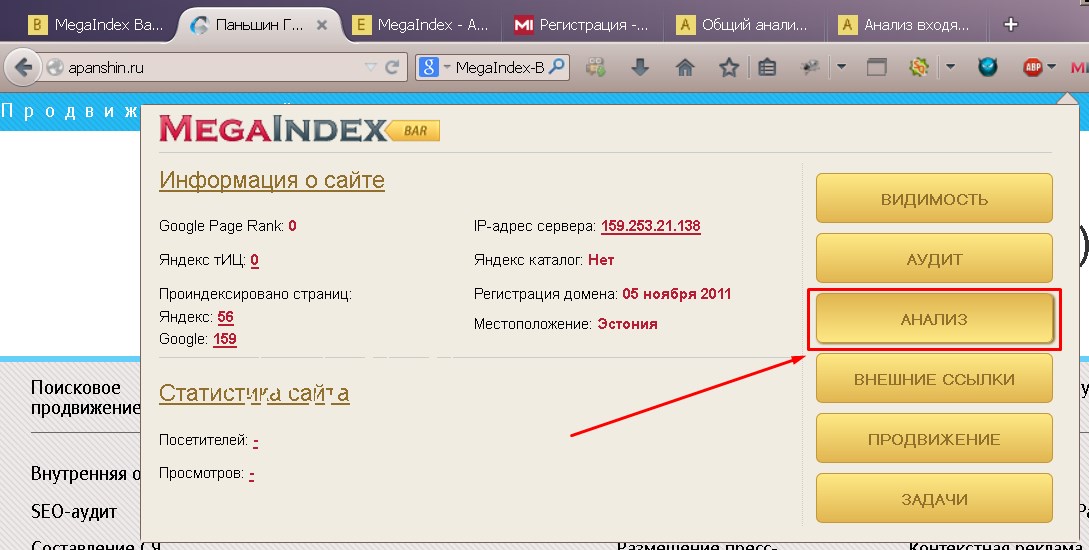Click the АУДИТ button
Image resolution: width=1089 pixels, height=550 pixels.
point(934,259)
